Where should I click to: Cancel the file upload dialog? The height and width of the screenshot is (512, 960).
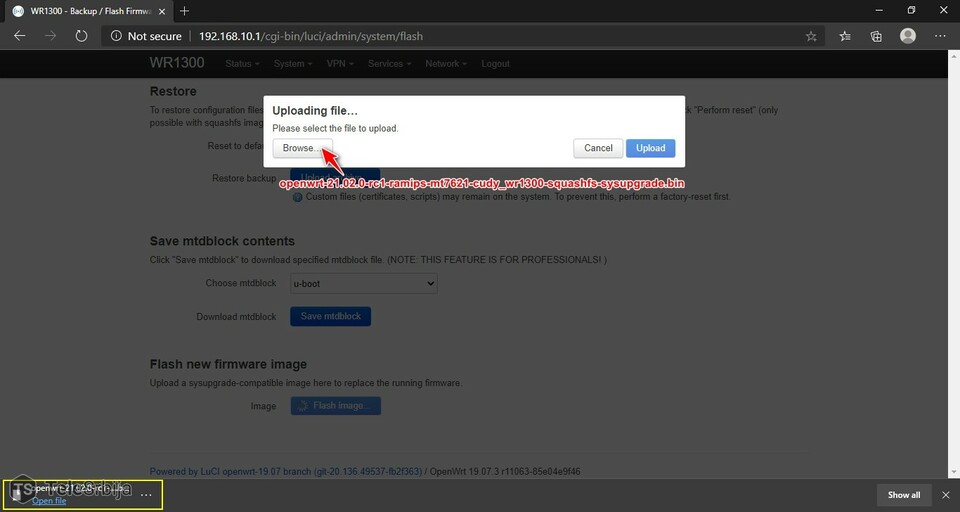click(598, 148)
